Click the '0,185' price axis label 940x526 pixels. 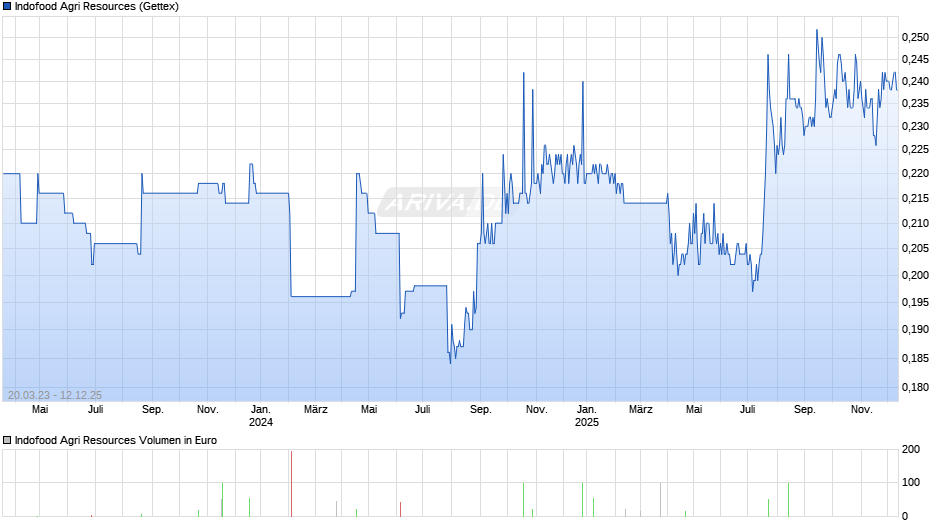coord(915,359)
